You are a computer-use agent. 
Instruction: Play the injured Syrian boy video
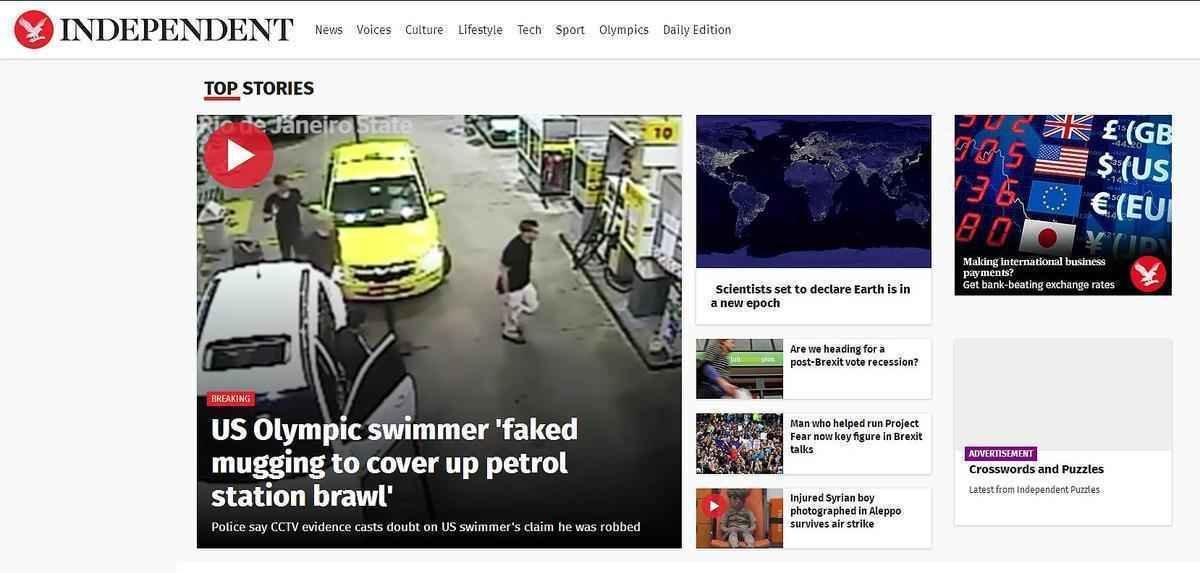click(713, 506)
